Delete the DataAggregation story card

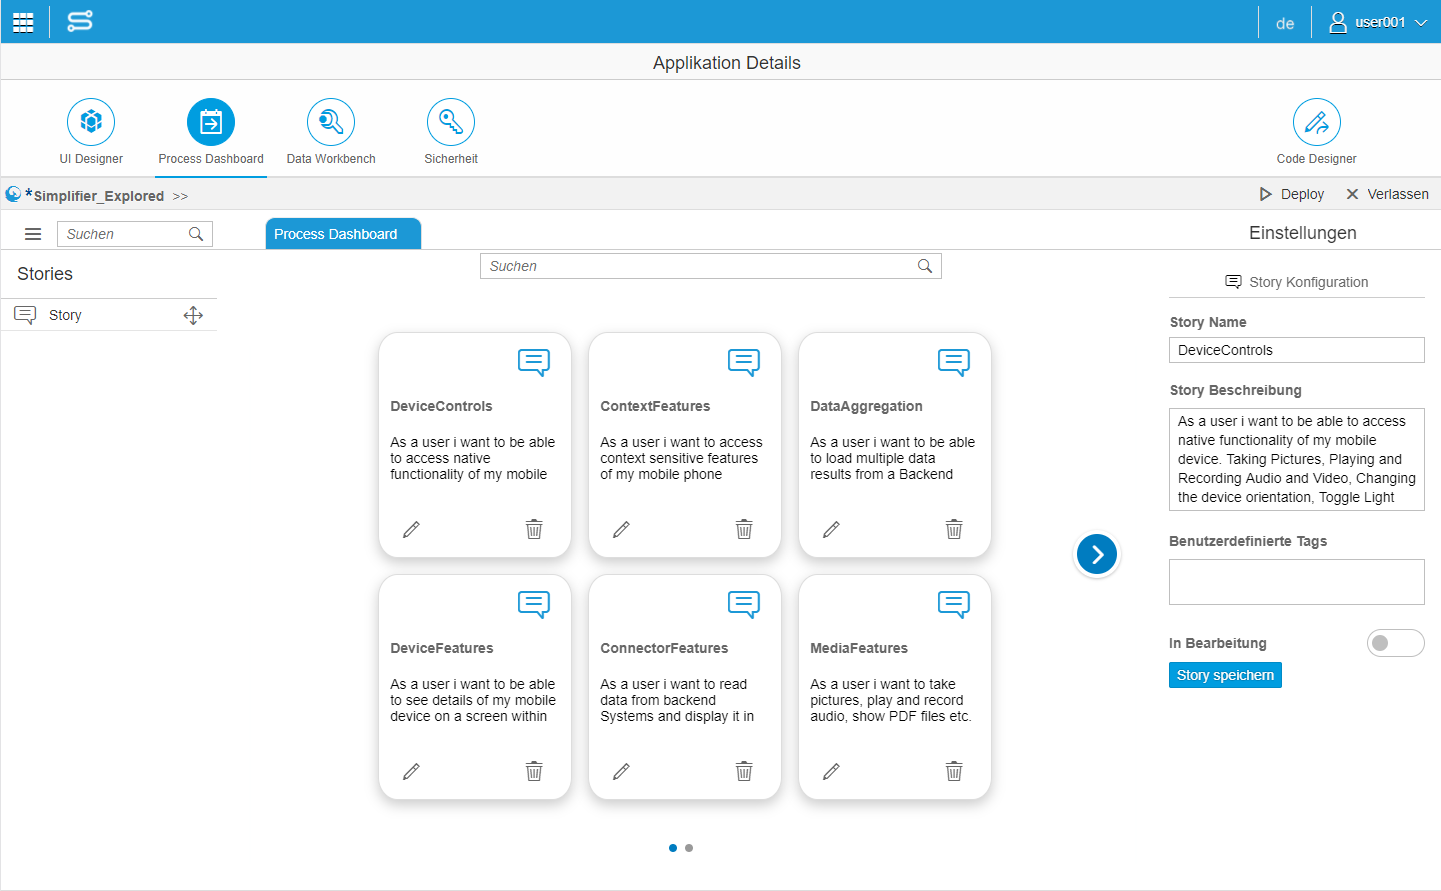point(954,529)
